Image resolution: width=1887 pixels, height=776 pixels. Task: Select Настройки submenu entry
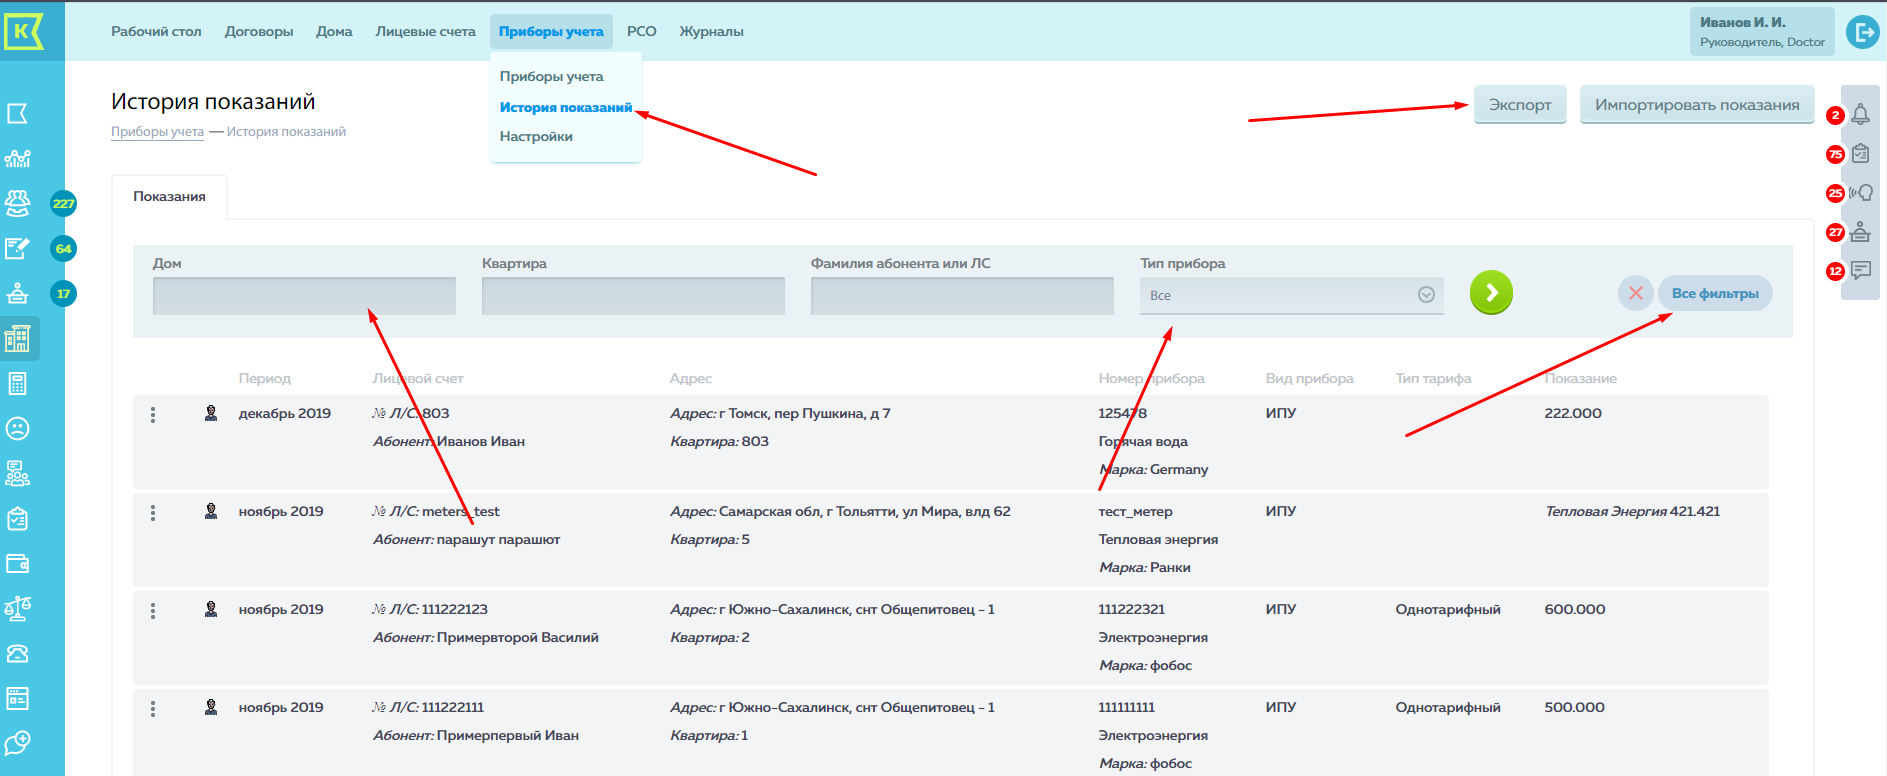[536, 136]
